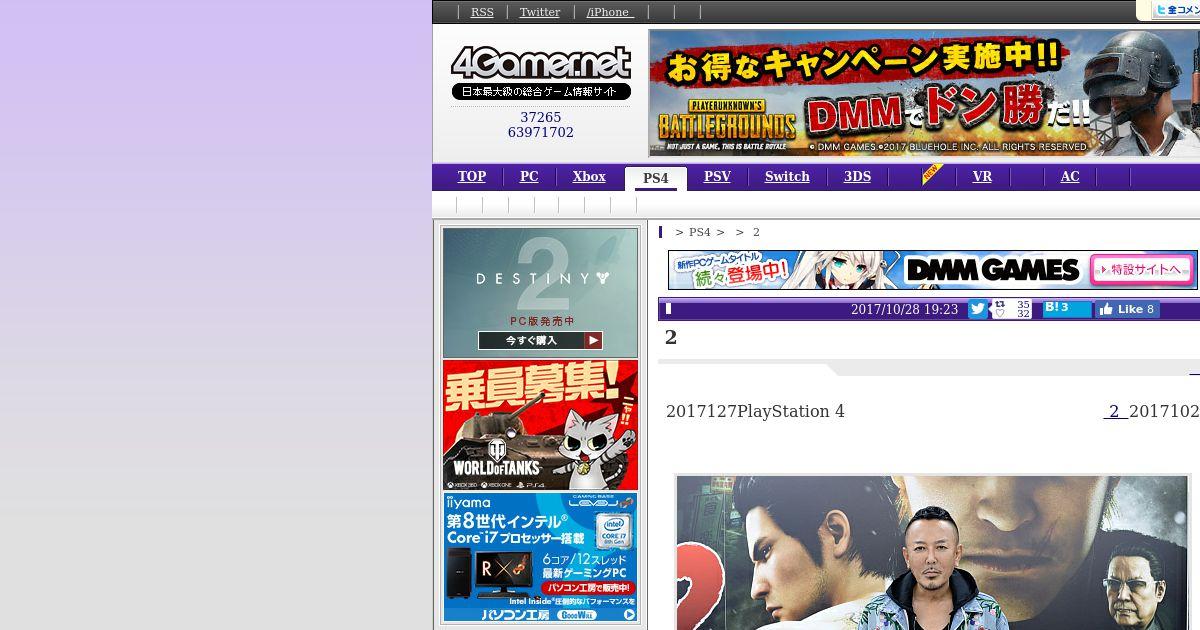This screenshot has height=630, width=1200.
Task: Click the number 63971702 under logo
Action: click(541, 132)
